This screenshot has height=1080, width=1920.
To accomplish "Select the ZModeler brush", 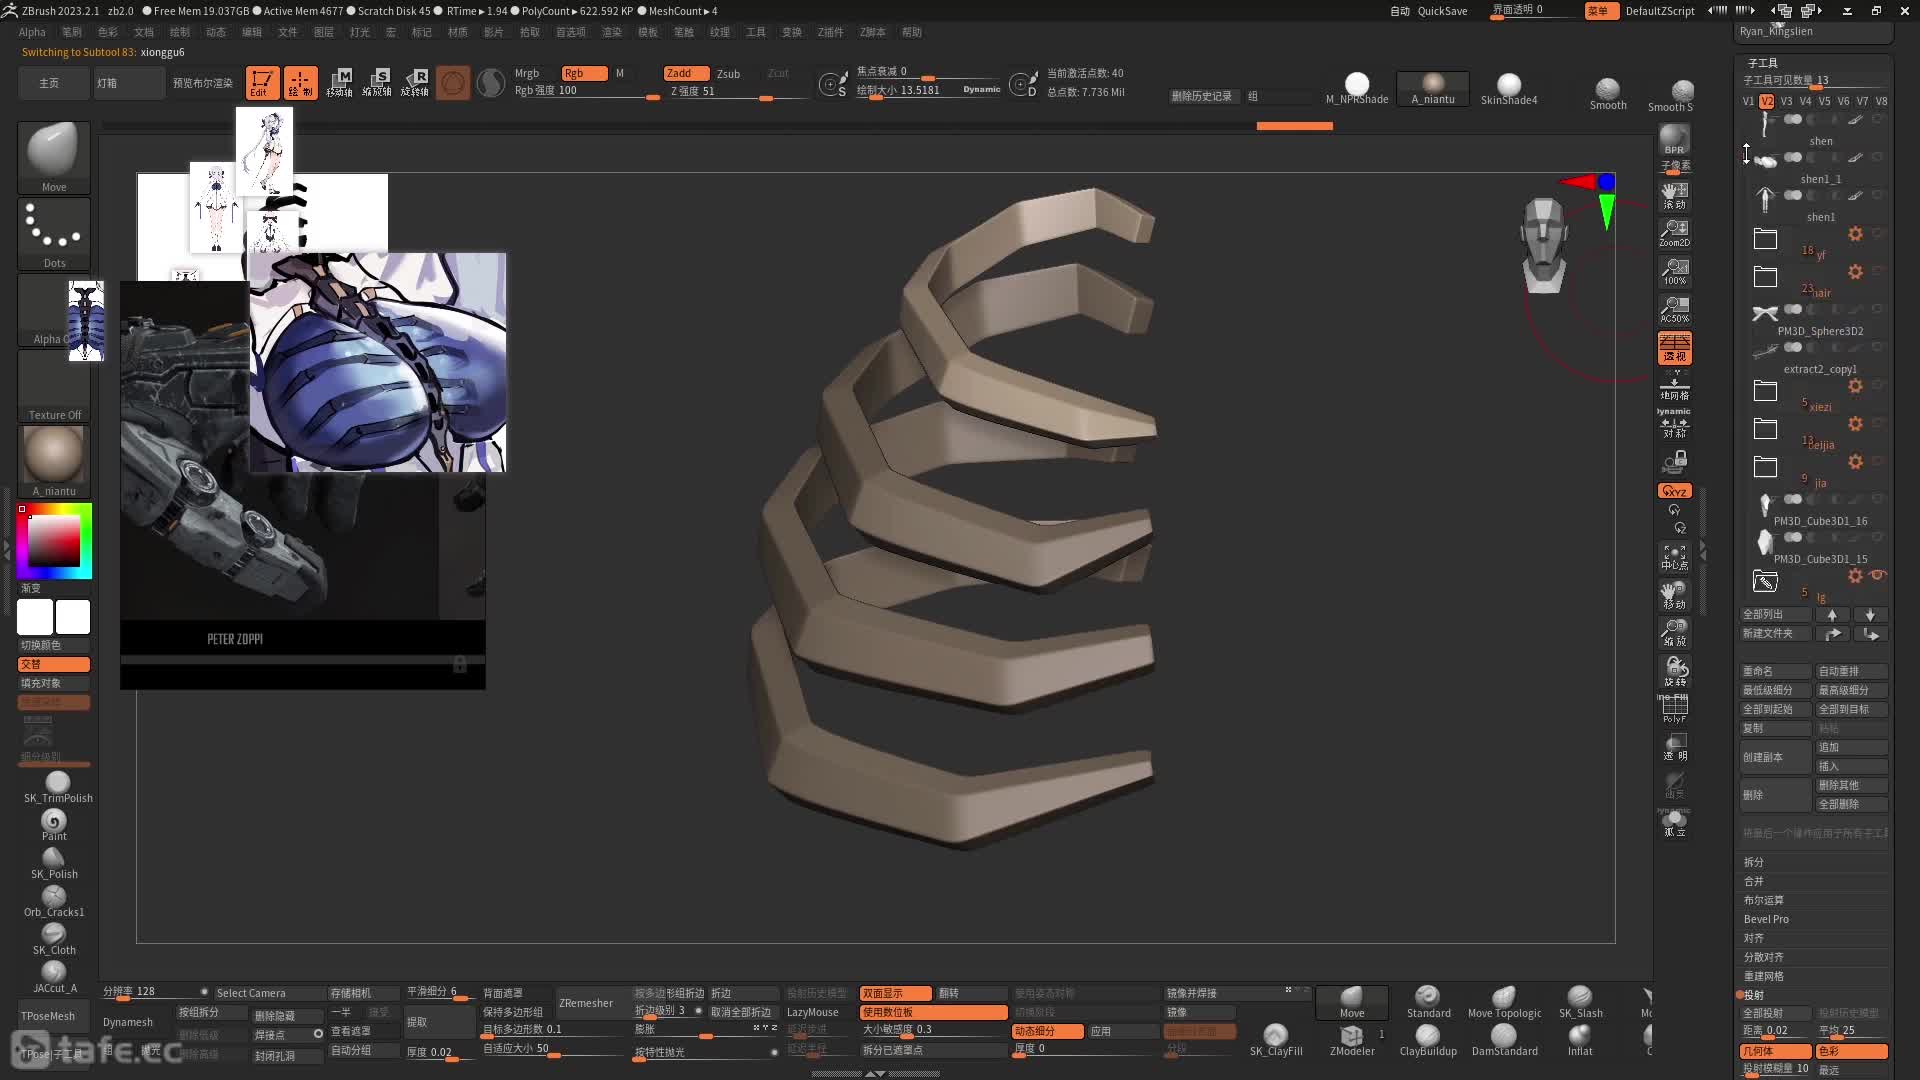I will point(1352,1040).
